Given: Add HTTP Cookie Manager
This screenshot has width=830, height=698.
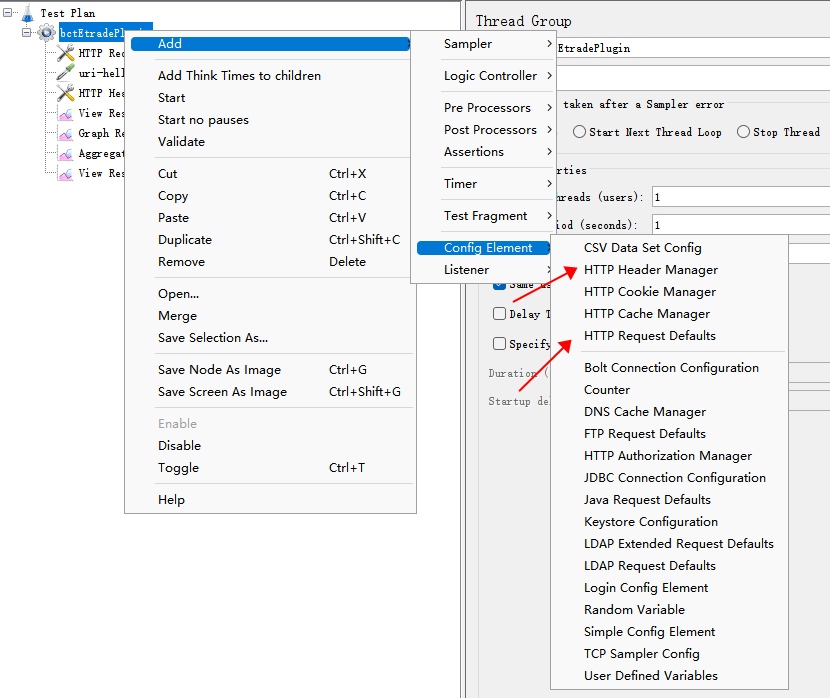Looking at the screenshot, I should [649, 292].
